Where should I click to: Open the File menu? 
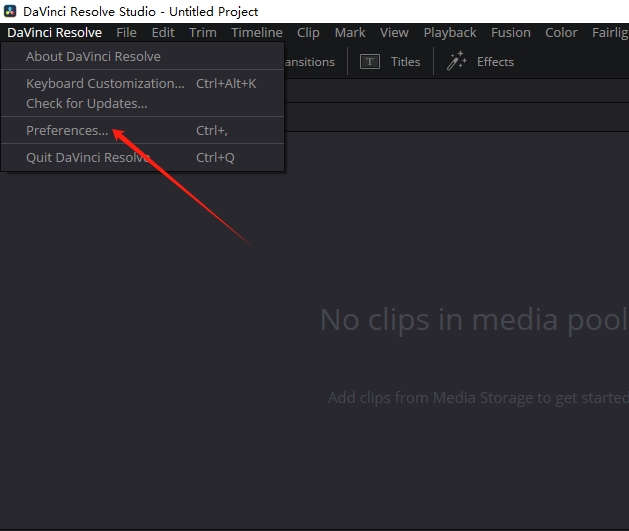[126, 32]
